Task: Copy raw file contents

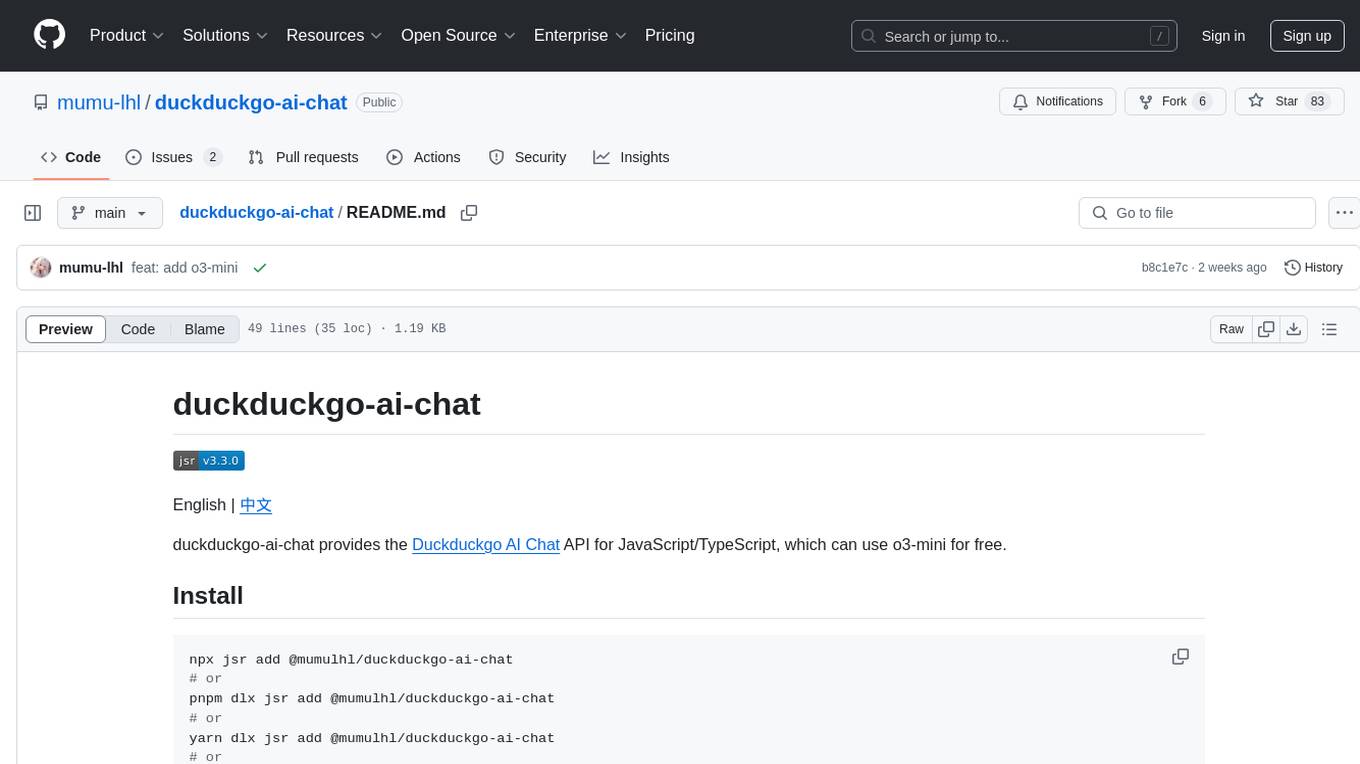Action: 1266,329
